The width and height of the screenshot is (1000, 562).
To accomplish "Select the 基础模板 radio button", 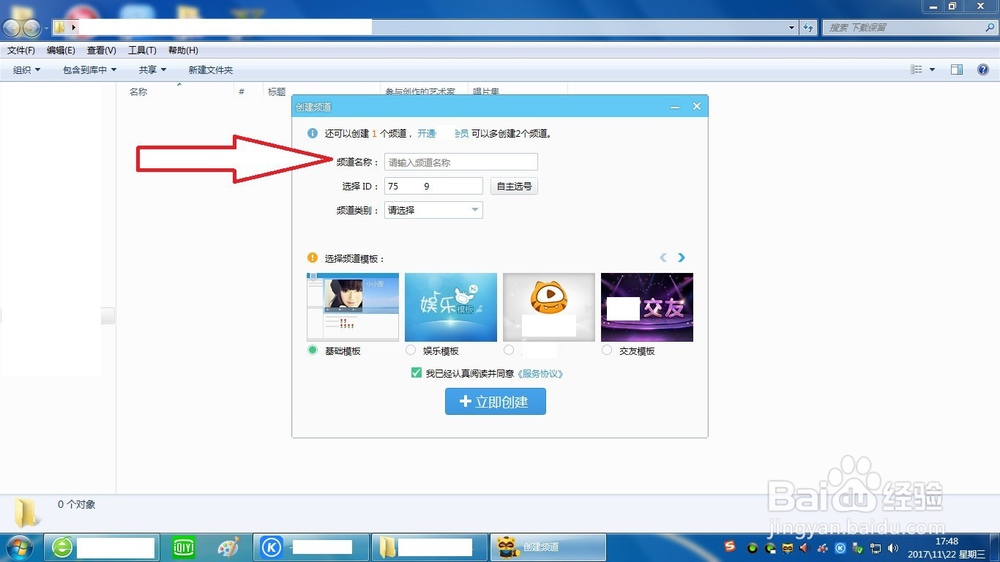I will point(312,350).
